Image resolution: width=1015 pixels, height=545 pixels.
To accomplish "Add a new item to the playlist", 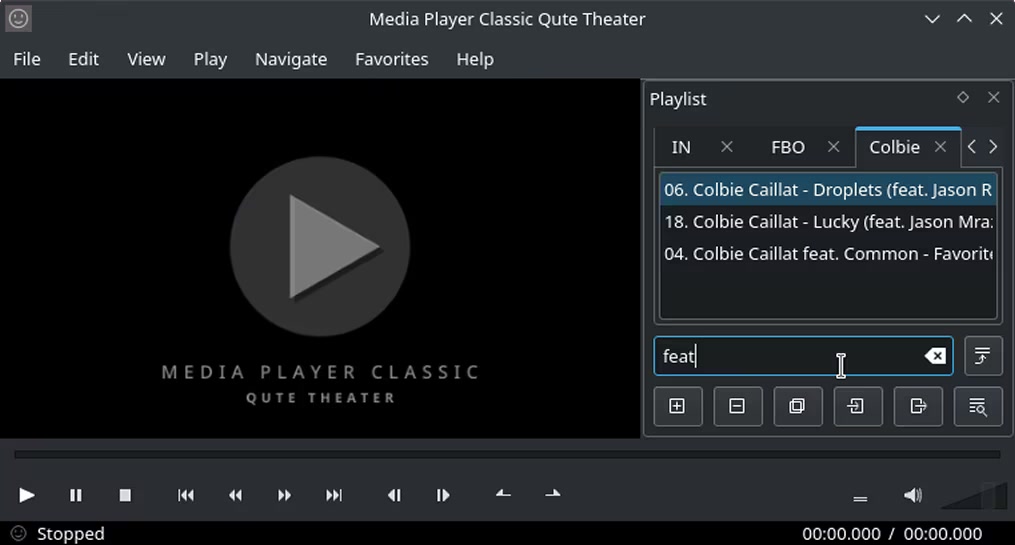I will click(677, 406).
